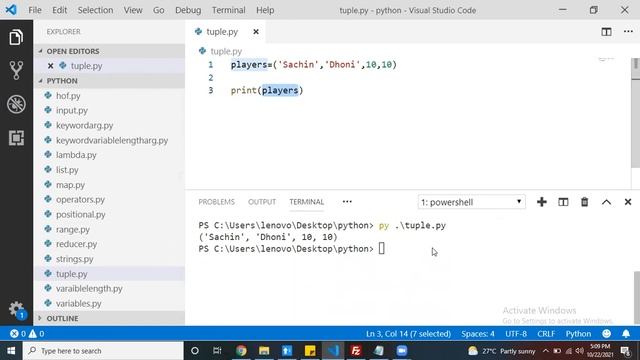Open editor More Actions ellipsis
The width and height of the screenshot is (640, 360).
(x=628, y=31)
